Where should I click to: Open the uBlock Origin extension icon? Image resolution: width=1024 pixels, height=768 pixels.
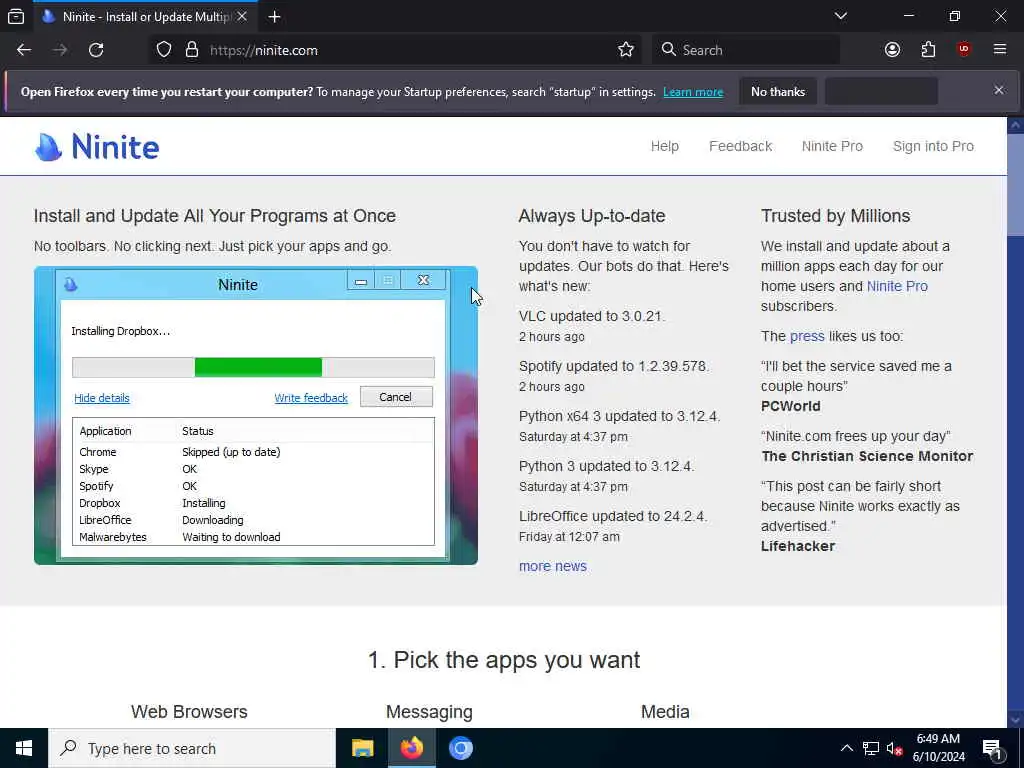pyautogui.click(x=964, y=50)
